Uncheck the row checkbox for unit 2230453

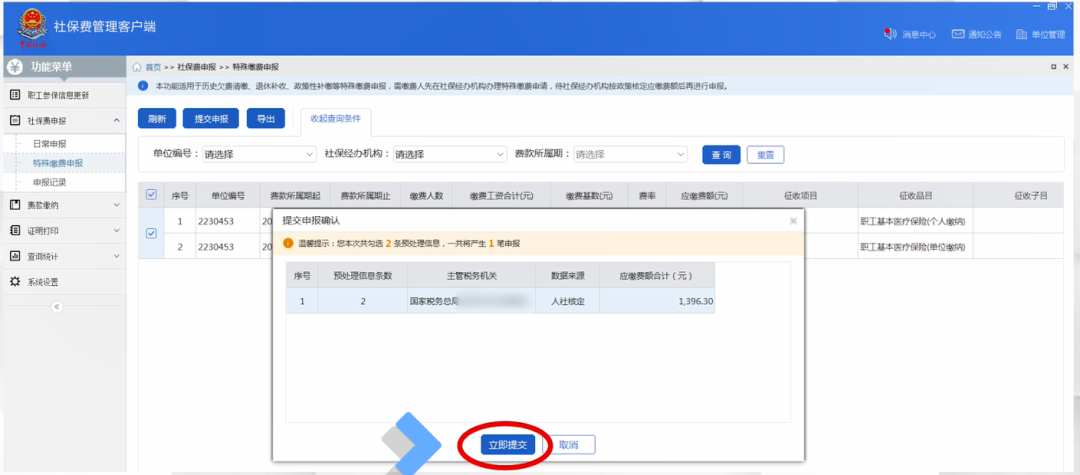152,234
